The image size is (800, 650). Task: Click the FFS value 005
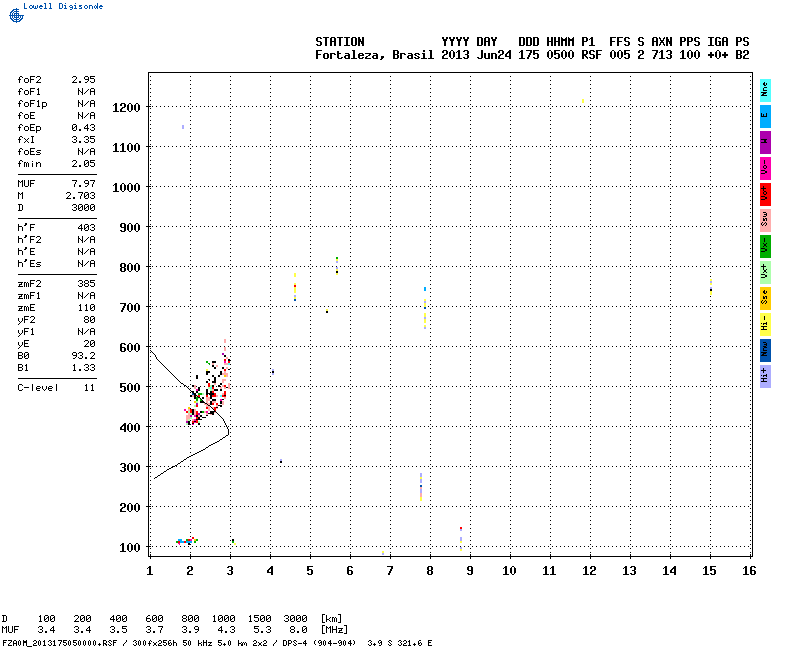point(620,55)
